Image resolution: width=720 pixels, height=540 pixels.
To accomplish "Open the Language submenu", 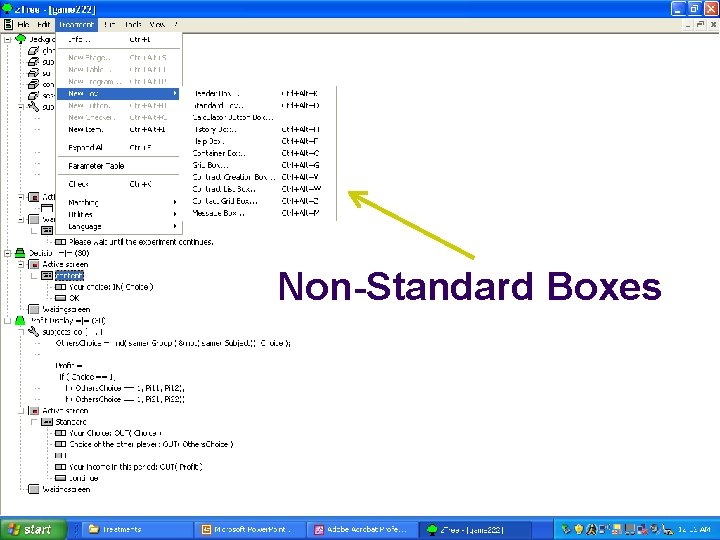I will click(x=119, y=226).
